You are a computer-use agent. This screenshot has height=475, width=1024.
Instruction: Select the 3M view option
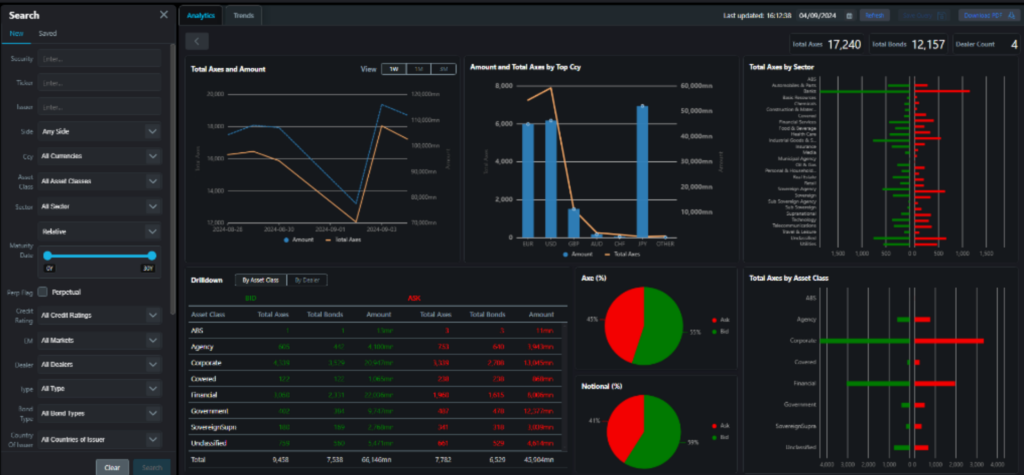443,69
